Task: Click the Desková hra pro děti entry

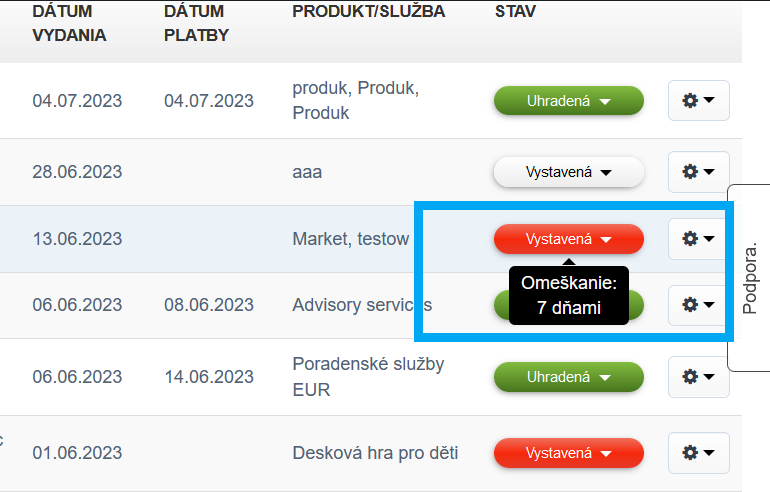Action: (375, 453)
